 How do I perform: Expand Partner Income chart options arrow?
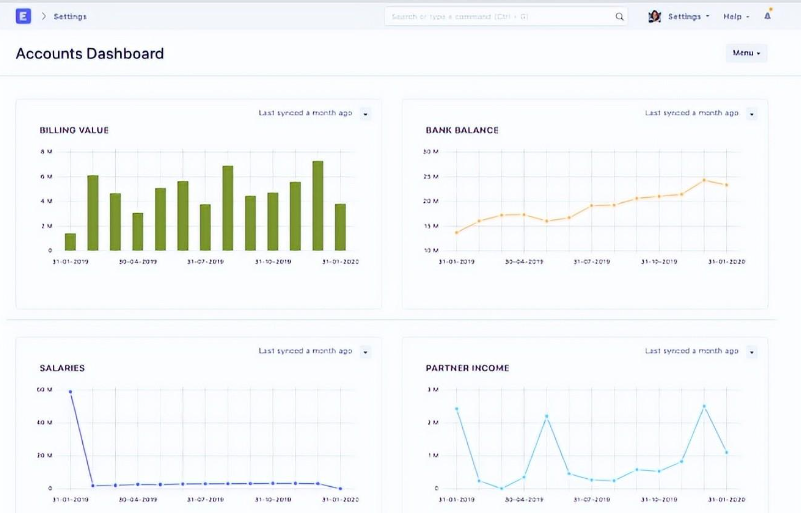[751, 352]
